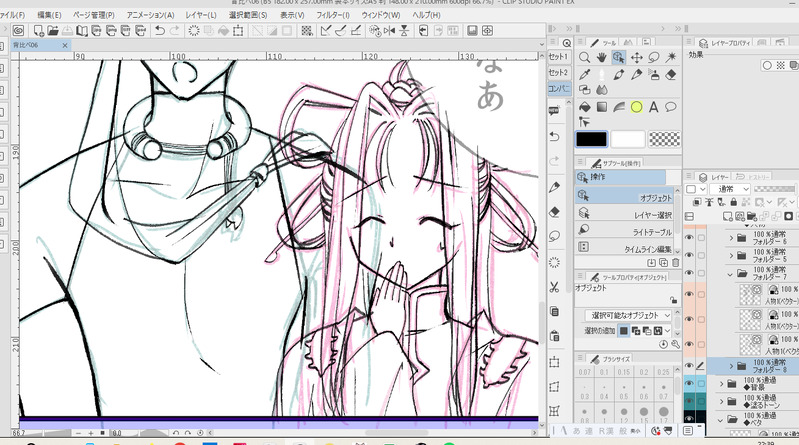The width and height of the screenshot is (799, 445).
Task: Close the 背比べ06 canvas tab
Action: tap(65, 45)
